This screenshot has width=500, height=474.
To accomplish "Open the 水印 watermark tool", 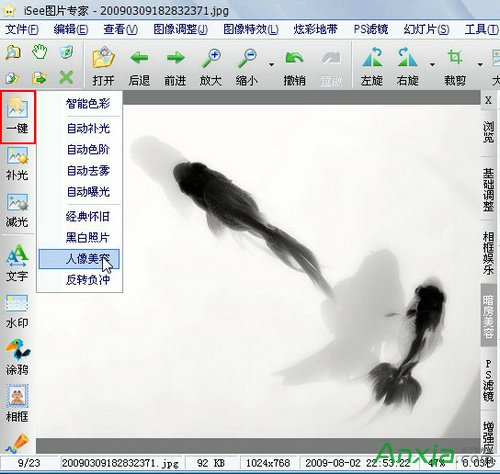I will coord(17,311).
